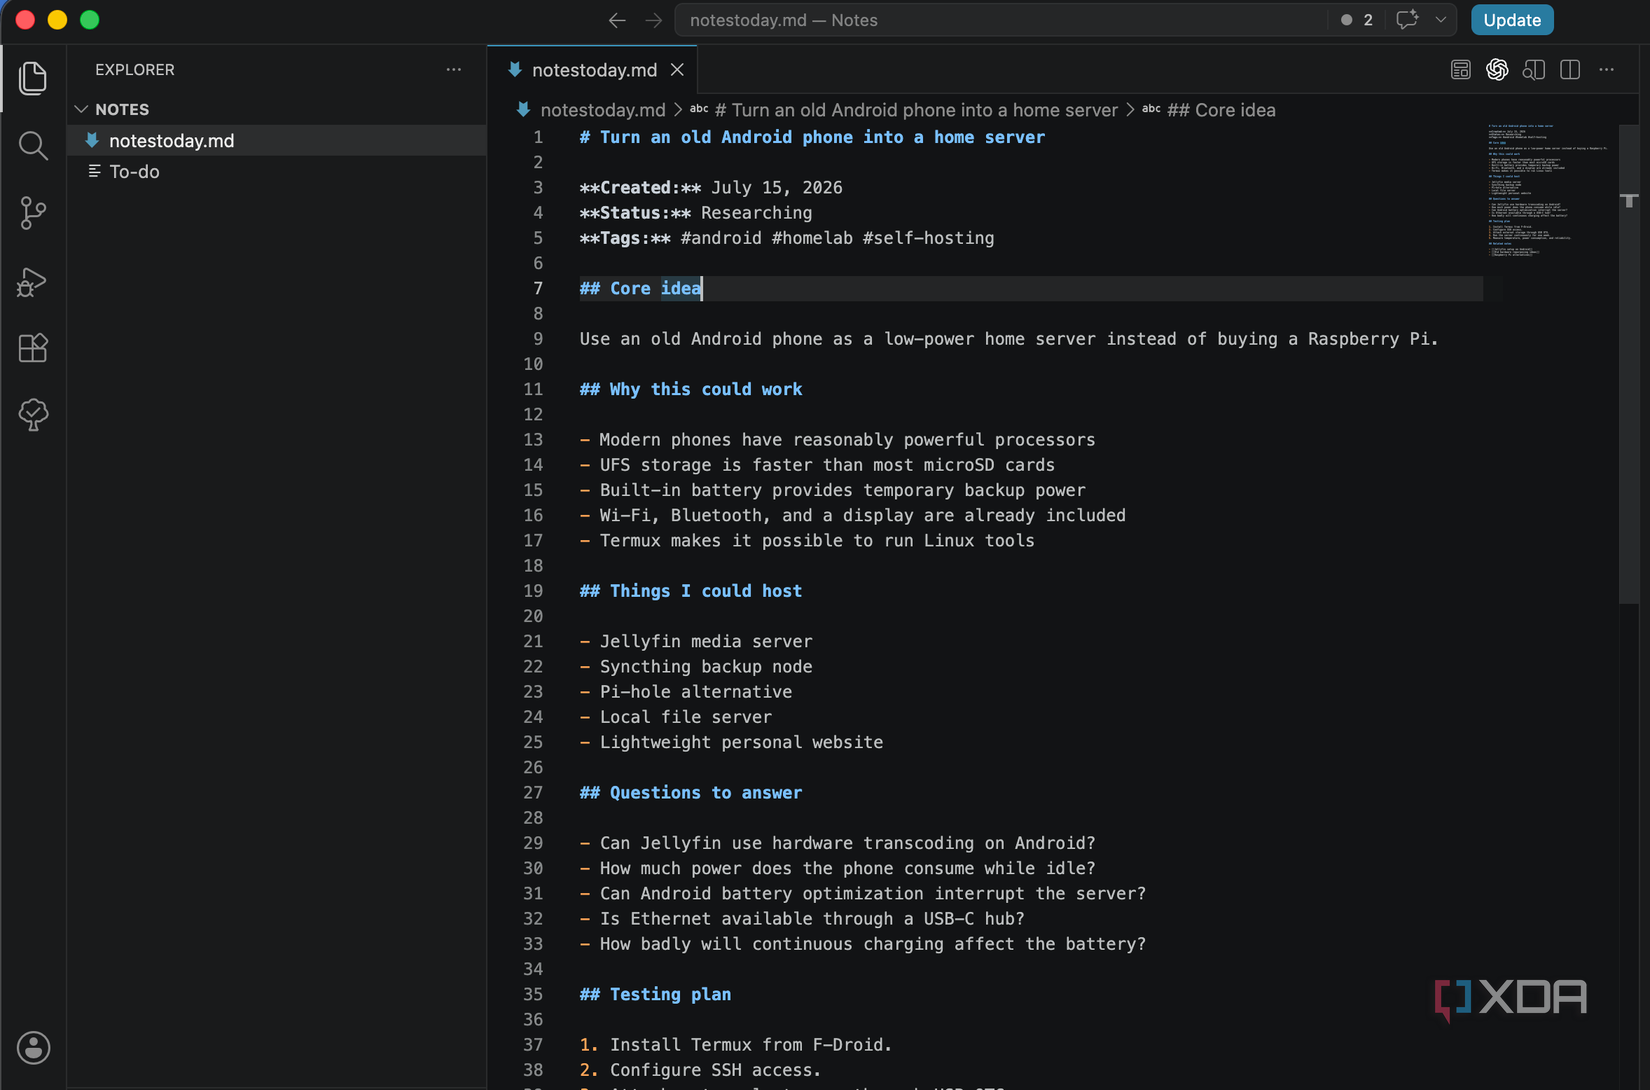This screenshot has width=1650, height=1090.
Task: Select the notestoday.md editor tab
Action: pos(592,70)
